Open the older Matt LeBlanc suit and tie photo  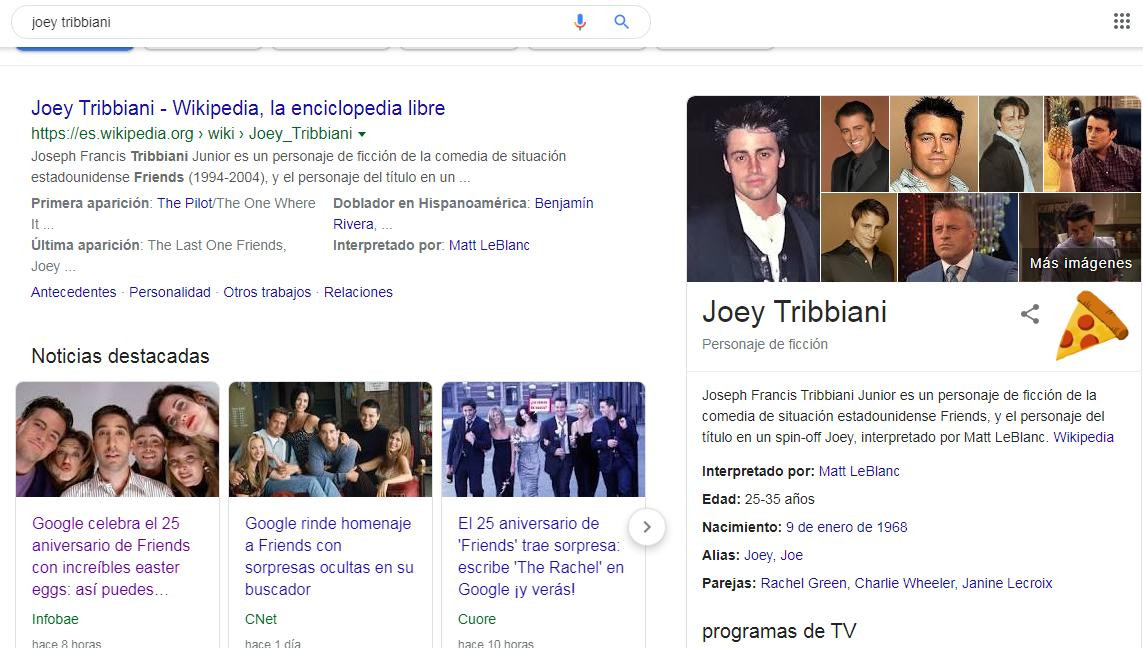click(957, 238)
